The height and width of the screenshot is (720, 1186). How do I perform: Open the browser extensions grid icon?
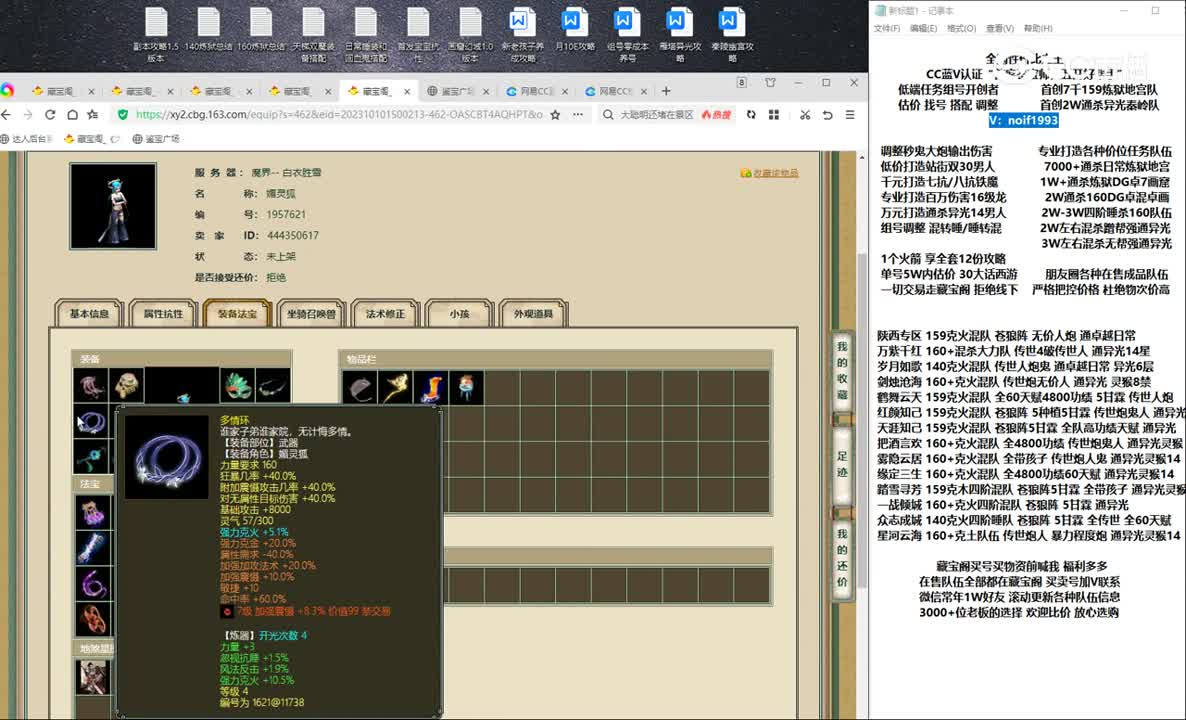[x=774, y=115]
